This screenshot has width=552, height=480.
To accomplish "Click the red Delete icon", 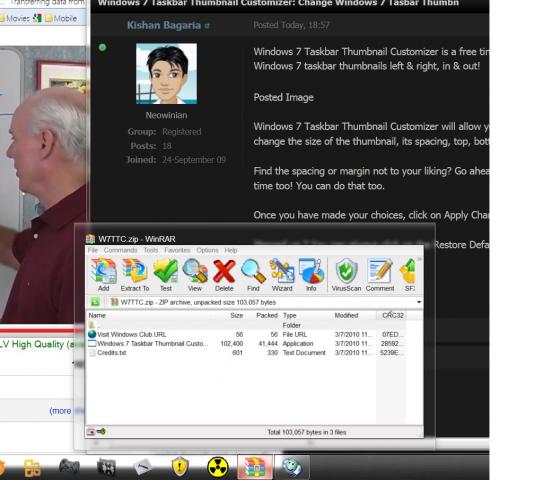I will (x=224, y=275).
